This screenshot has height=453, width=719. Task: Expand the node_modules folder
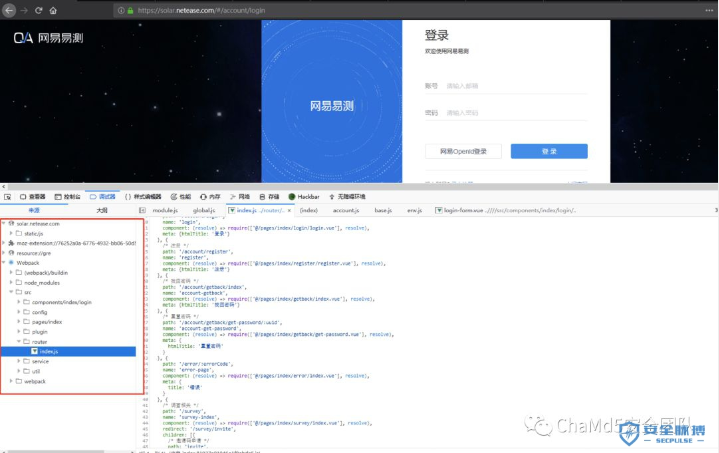[x=11, y=282]
